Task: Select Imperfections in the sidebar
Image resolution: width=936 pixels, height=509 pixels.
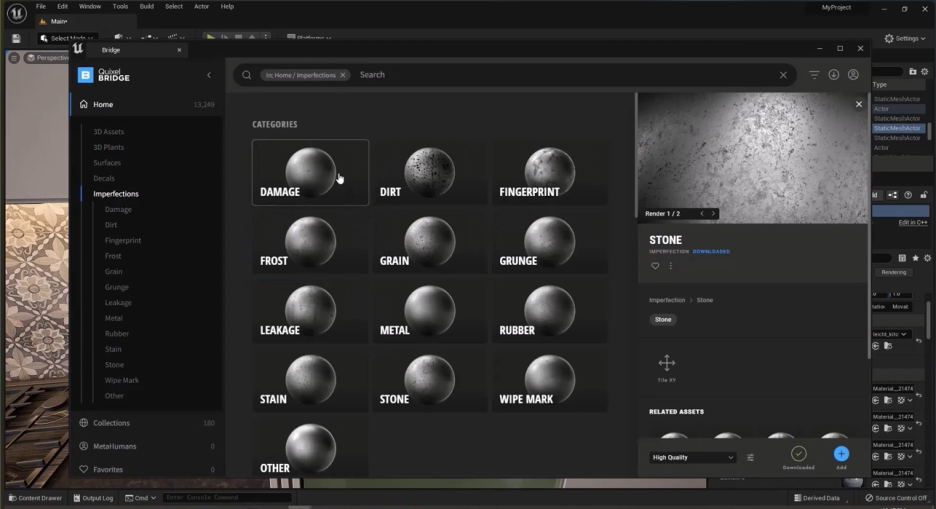Action: click(x=116, y=194)
